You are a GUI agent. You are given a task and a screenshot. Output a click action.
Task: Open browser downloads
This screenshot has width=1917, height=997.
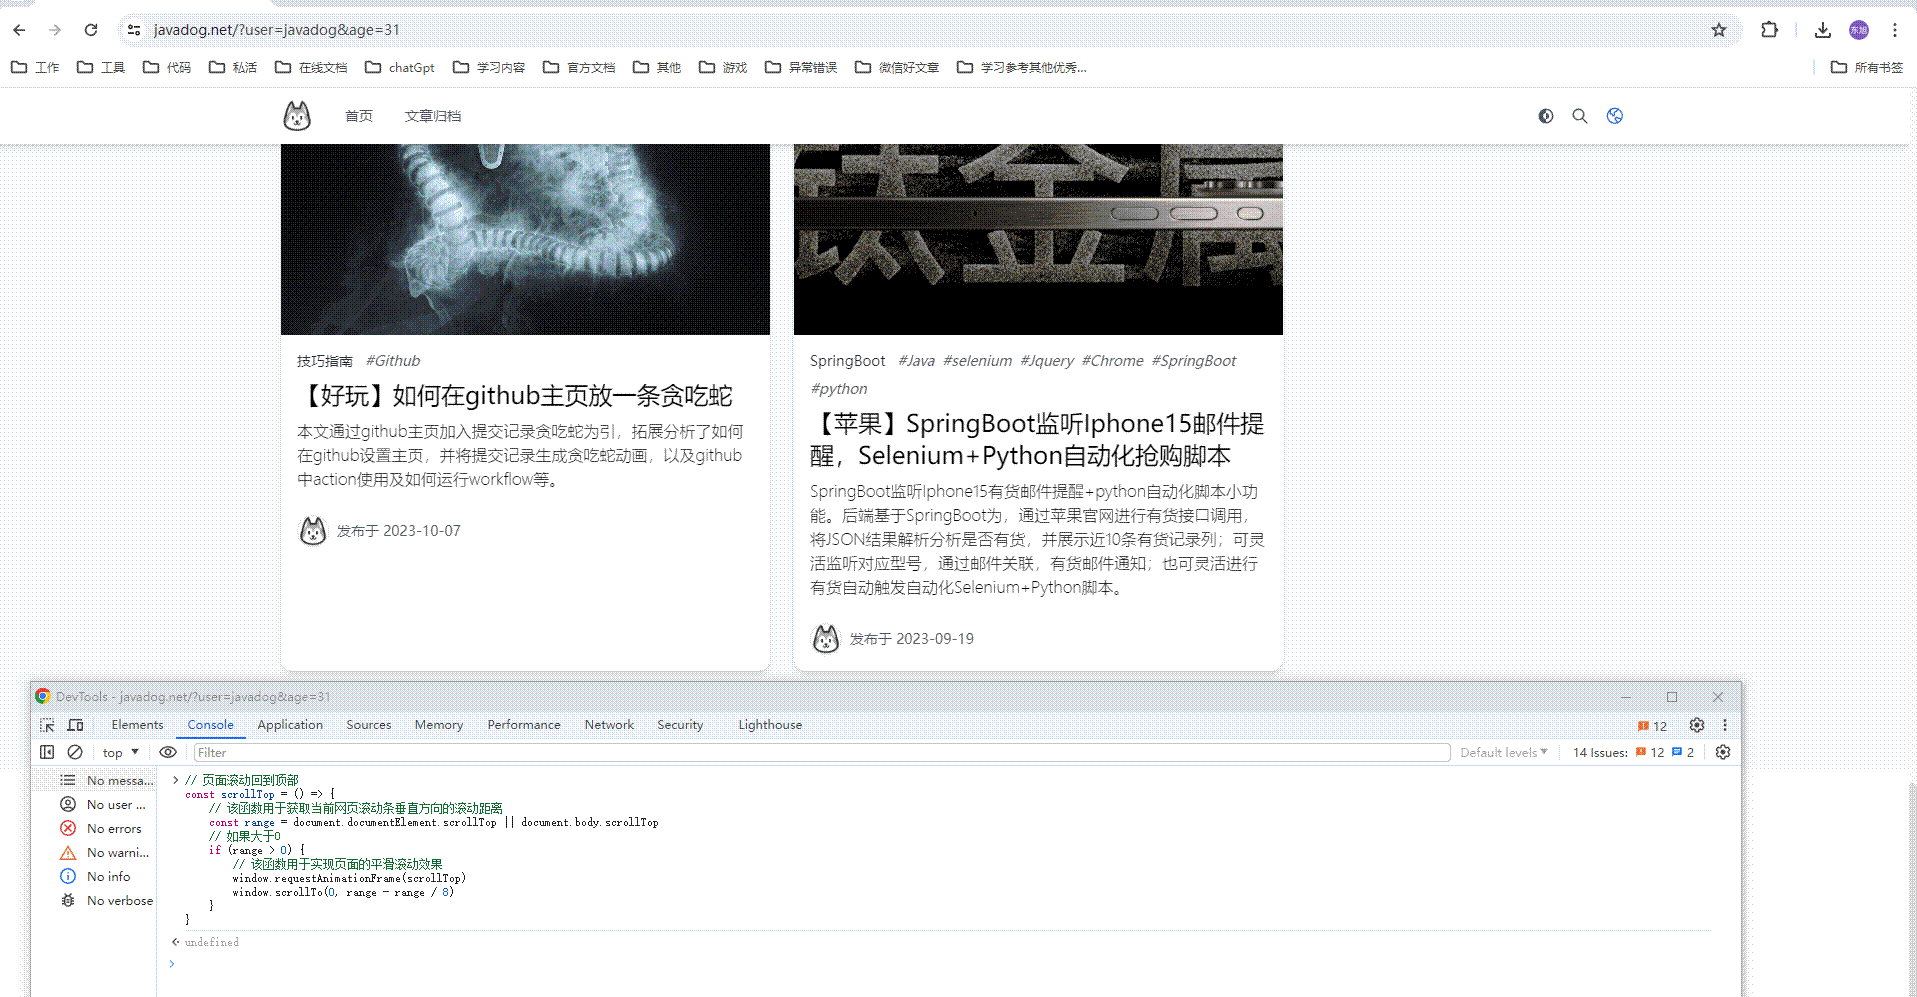click(1823, 30)
